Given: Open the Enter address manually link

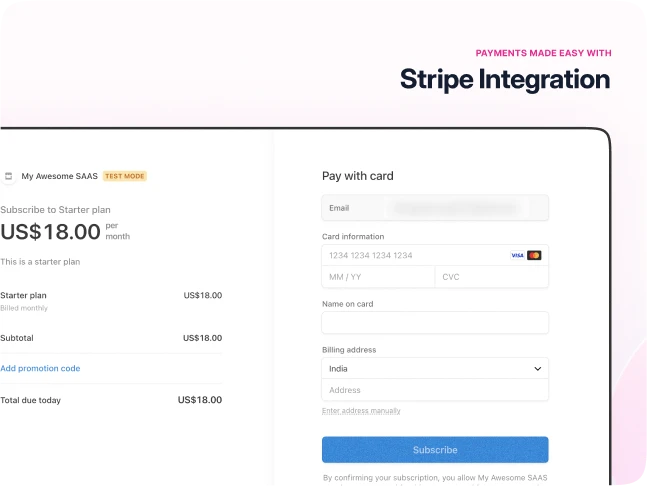Looking at the screenshot, I should (361, 411).
